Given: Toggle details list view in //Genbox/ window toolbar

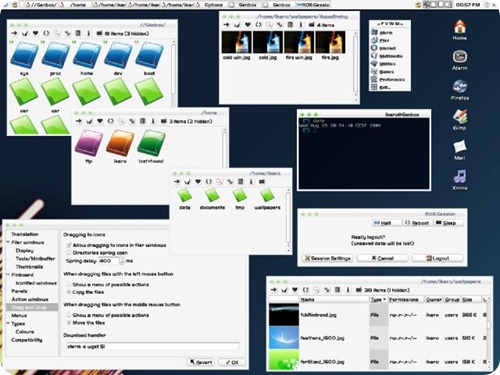Looking at the screenshot, I should [x=78, y=33].
